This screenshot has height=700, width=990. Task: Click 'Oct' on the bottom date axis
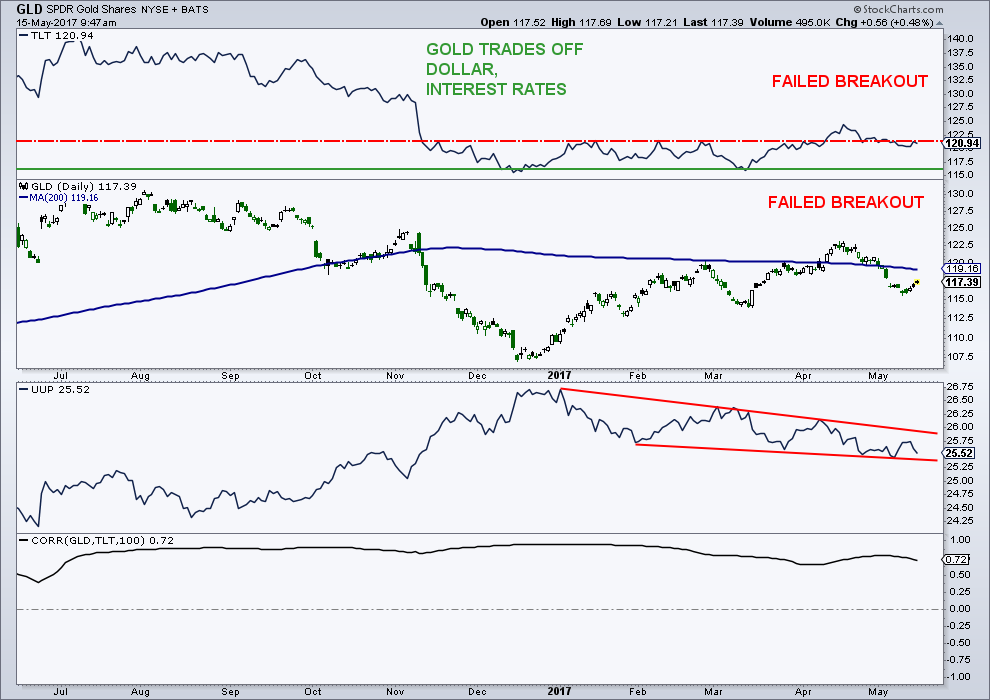[x=313, y=692]
